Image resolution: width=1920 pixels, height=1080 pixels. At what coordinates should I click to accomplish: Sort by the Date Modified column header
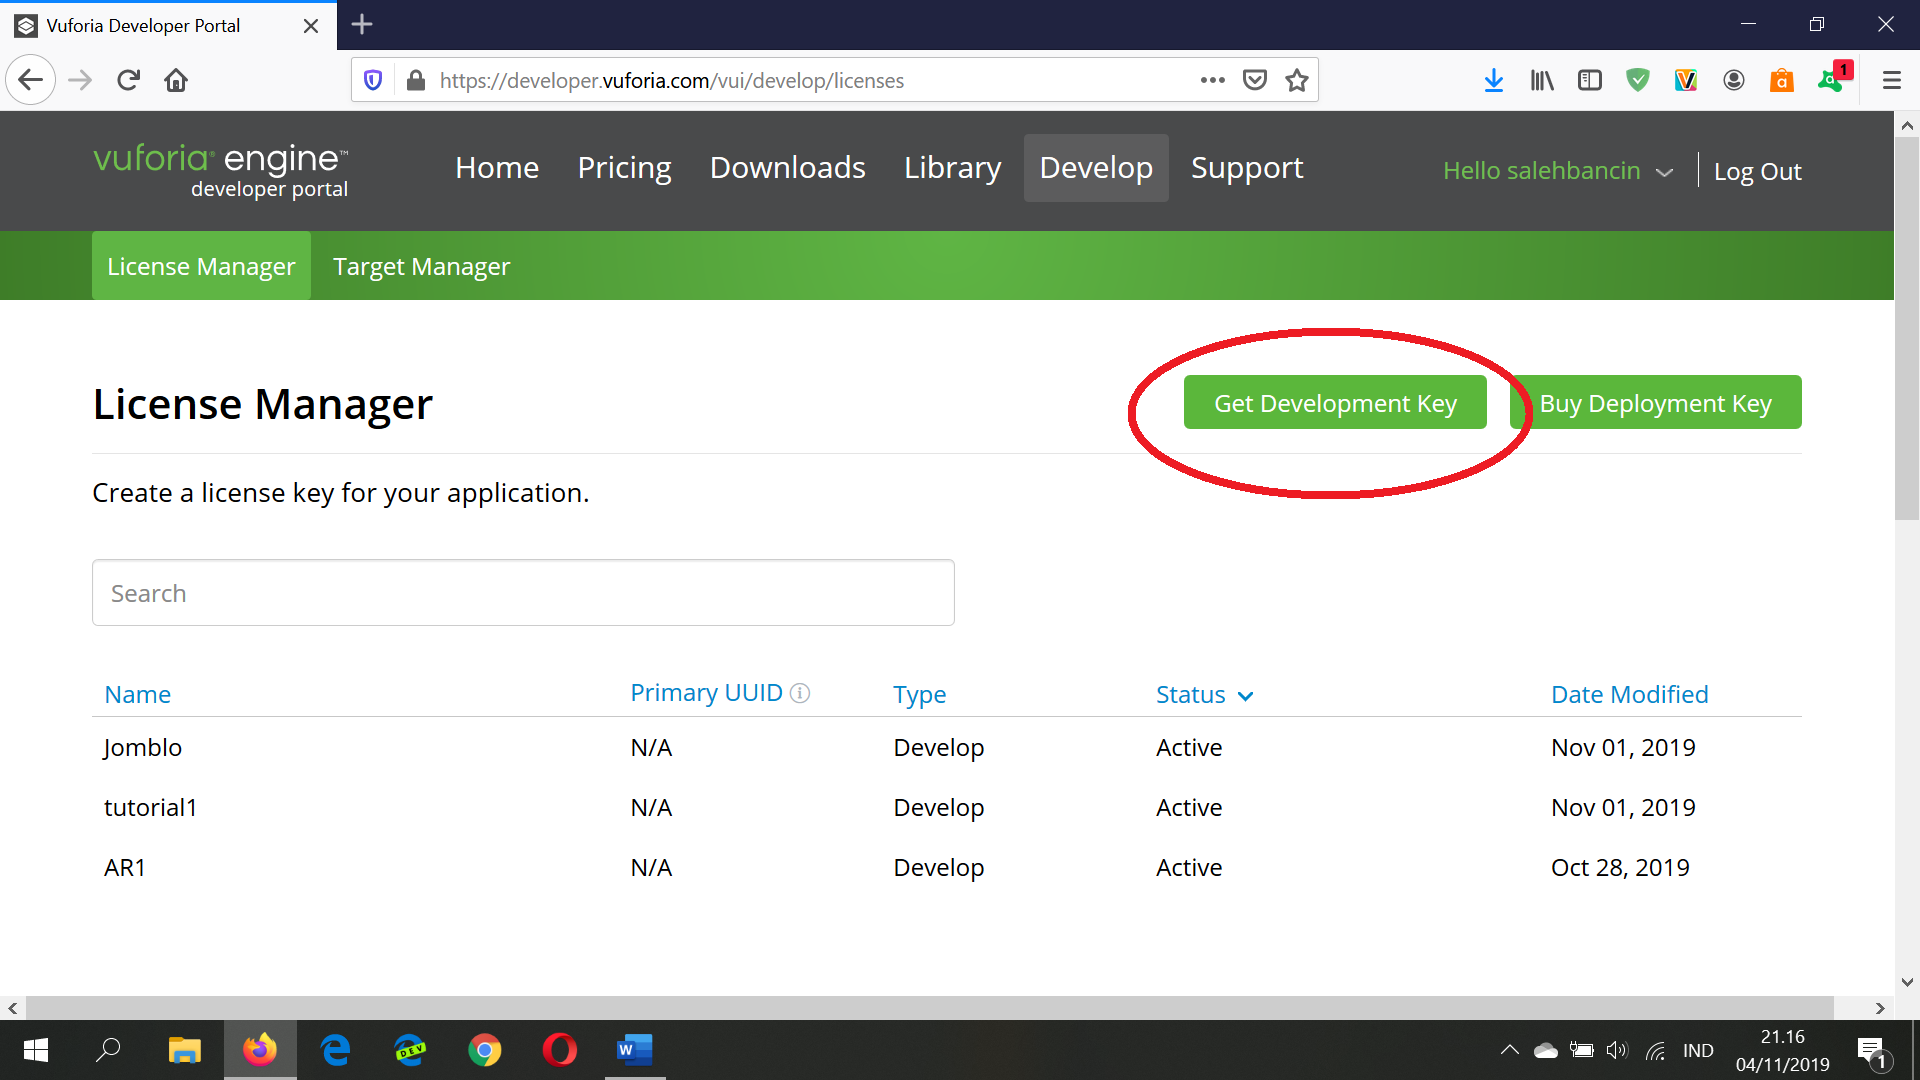pyautogui.click(x=1629, y=694)
